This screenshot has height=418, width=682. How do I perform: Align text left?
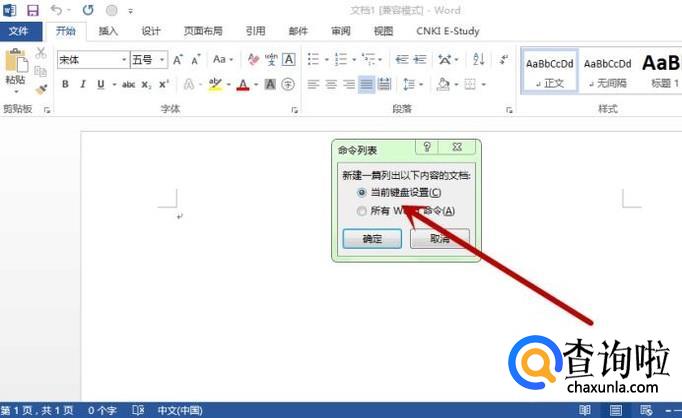click(313, 84)
